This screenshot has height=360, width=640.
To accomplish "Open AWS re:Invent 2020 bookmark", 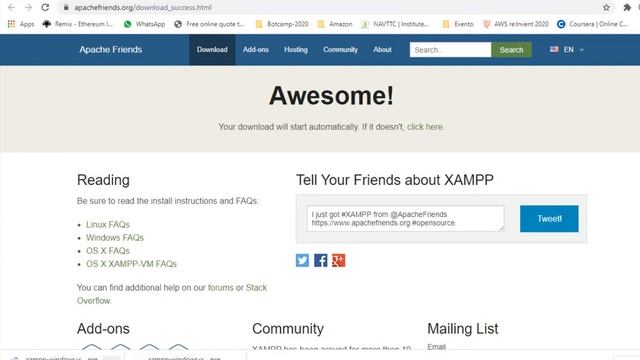I will 516,24.
